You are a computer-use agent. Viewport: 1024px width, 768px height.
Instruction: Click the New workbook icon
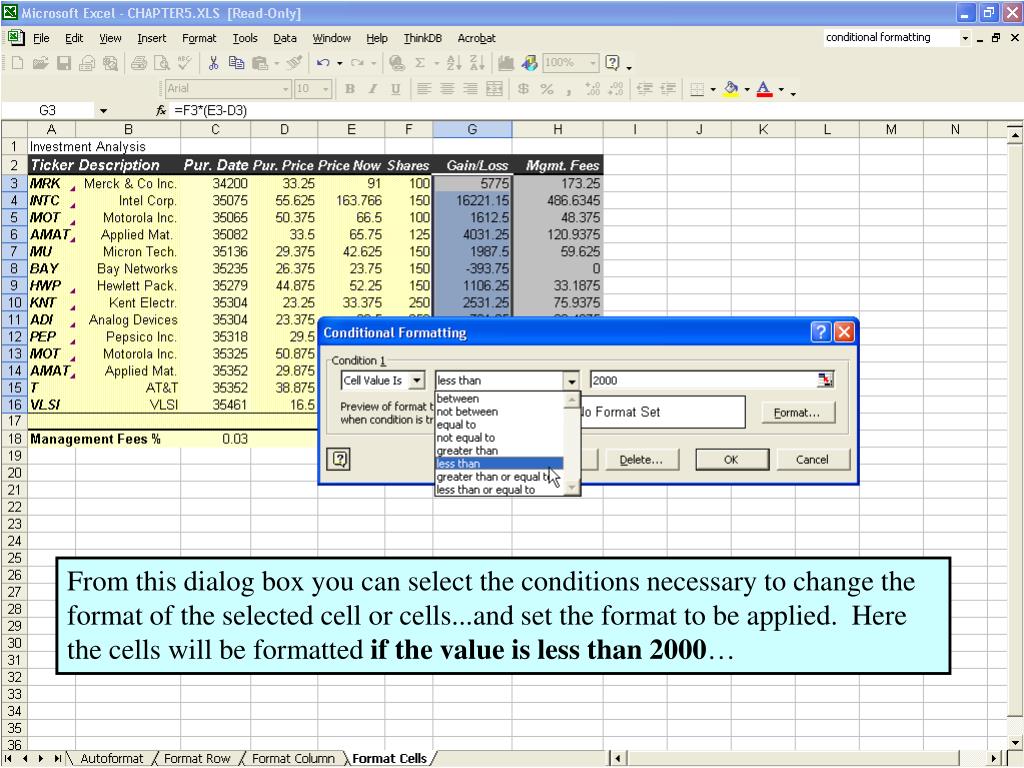point(18,63)
